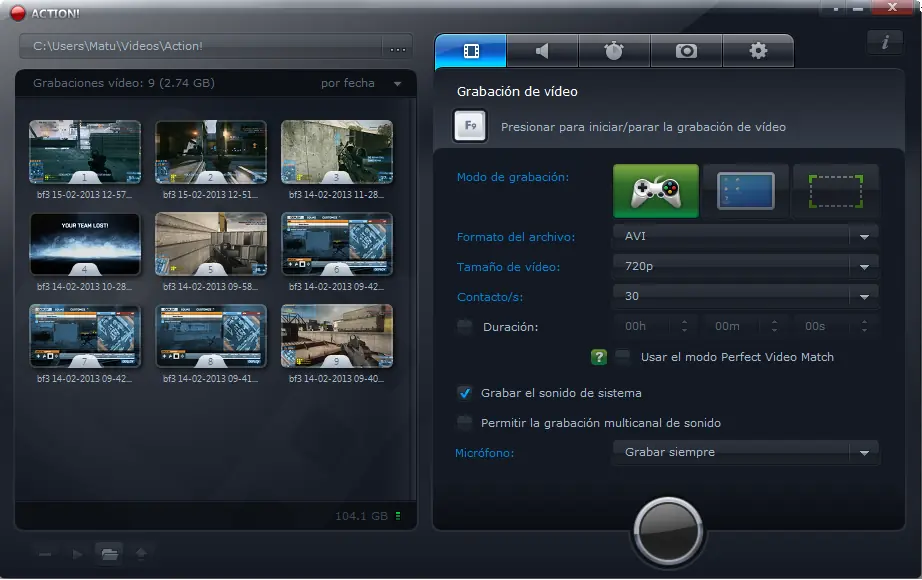Click the red ACTION! logo icon

[18, 13]
